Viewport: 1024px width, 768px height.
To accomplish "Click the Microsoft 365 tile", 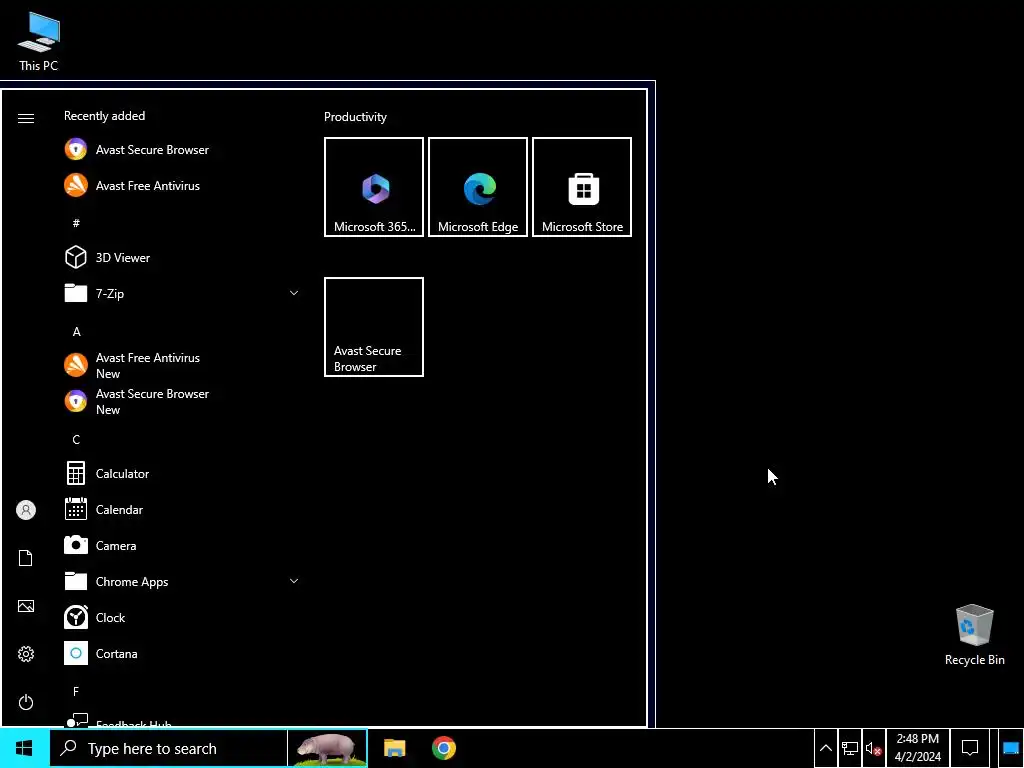I will pos(374,187).
